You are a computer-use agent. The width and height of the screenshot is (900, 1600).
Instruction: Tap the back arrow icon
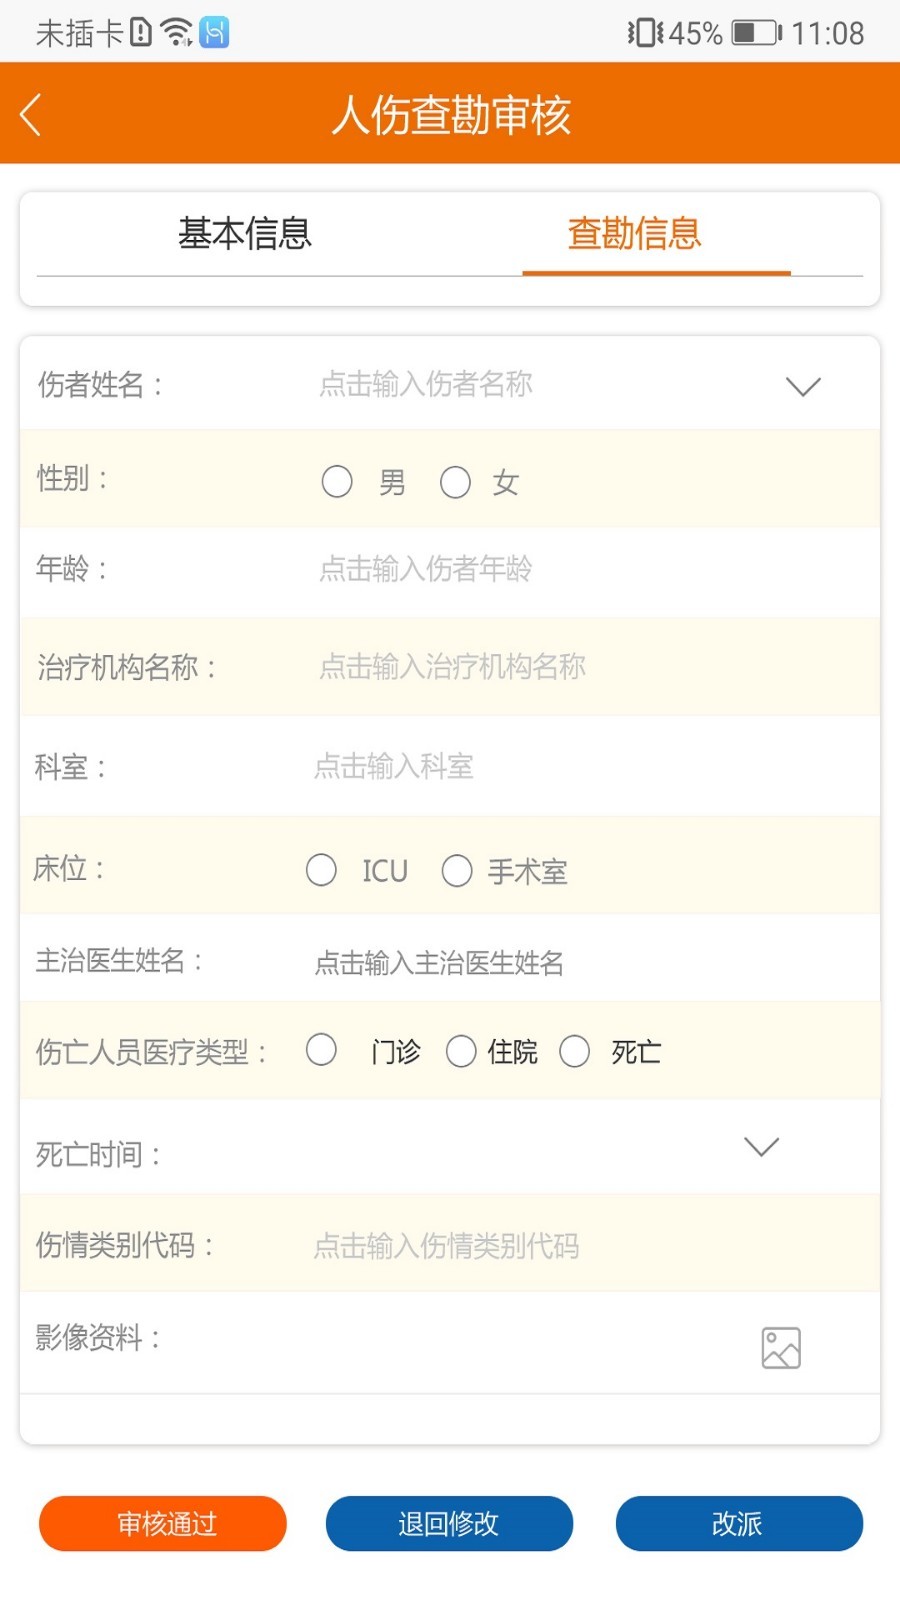(x=31, y=115)
